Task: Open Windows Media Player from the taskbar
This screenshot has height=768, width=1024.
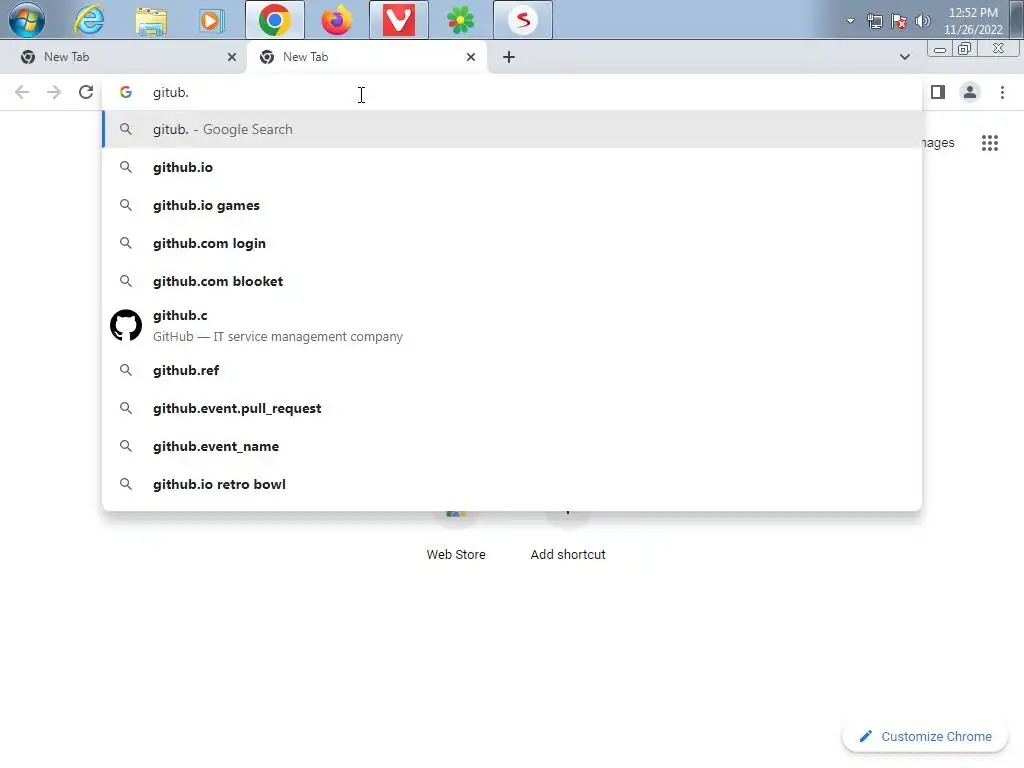Action: tap(212, 20)
